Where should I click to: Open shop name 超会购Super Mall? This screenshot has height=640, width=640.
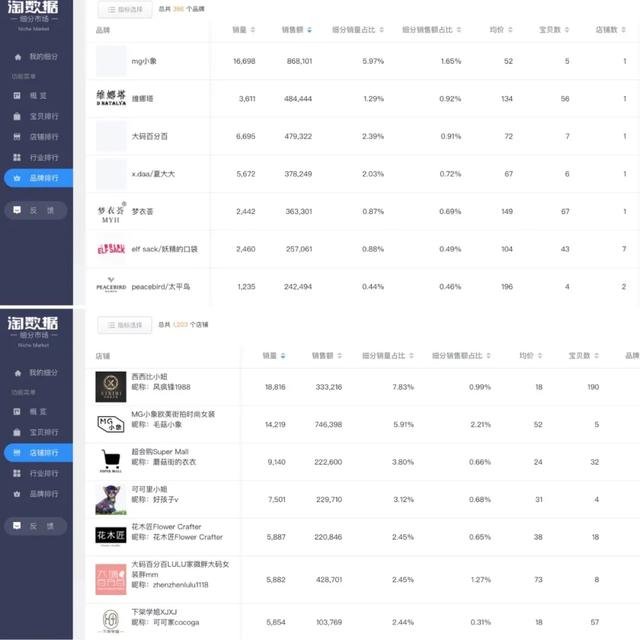coord(160,451)
